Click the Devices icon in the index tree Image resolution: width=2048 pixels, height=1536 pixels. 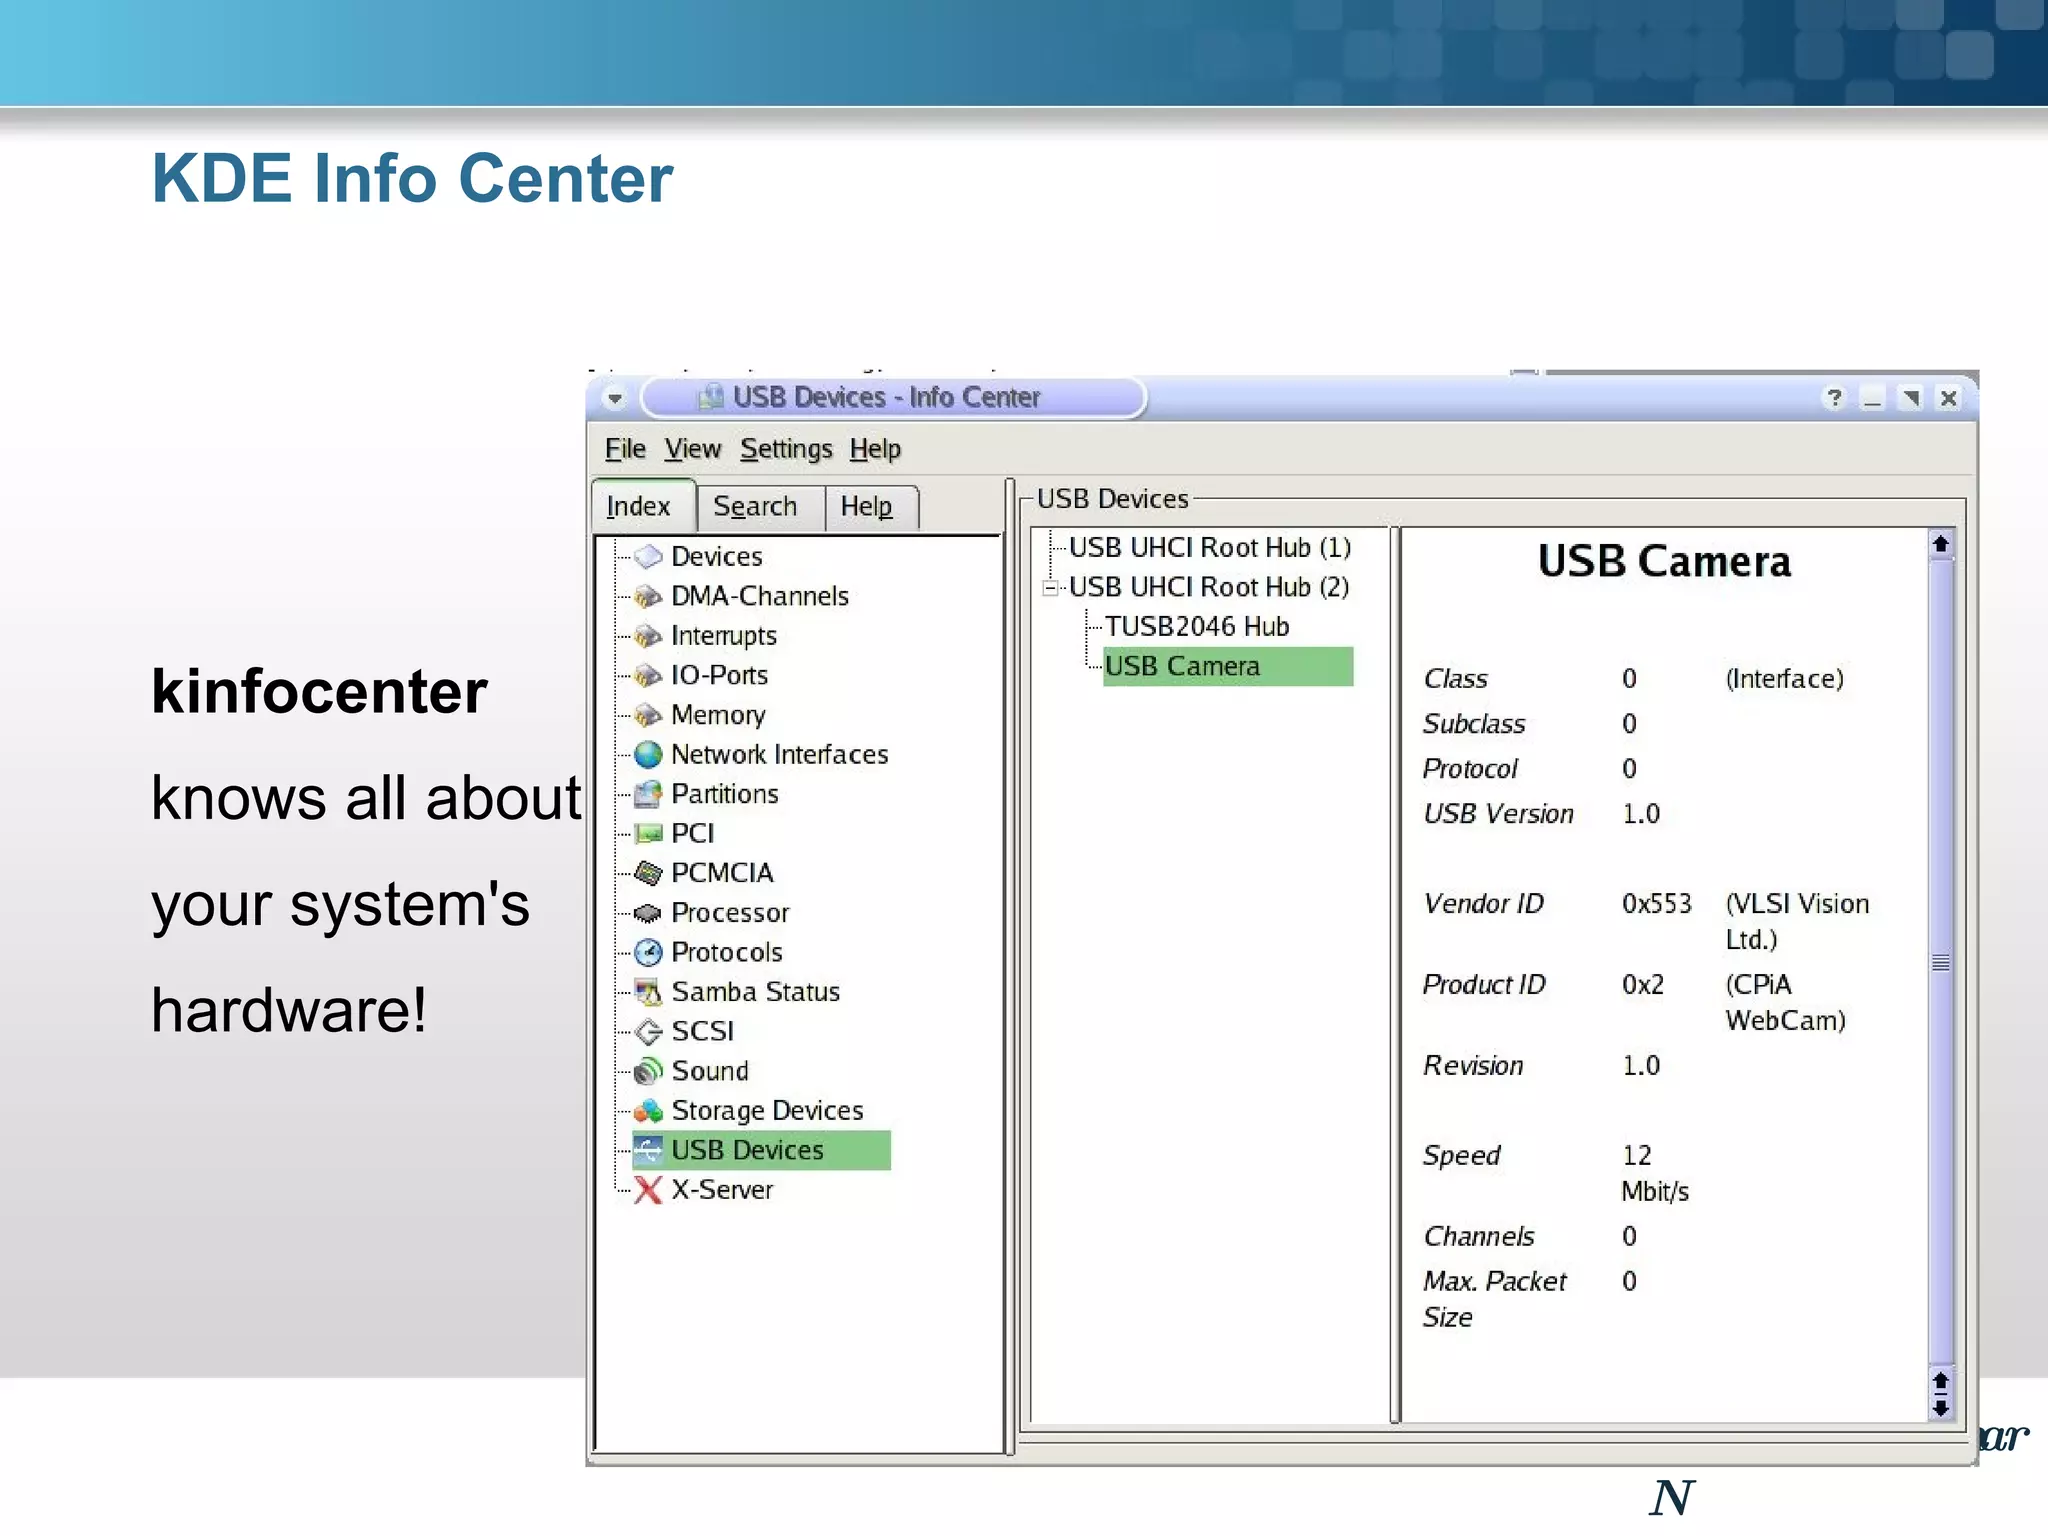coord(648,556)
